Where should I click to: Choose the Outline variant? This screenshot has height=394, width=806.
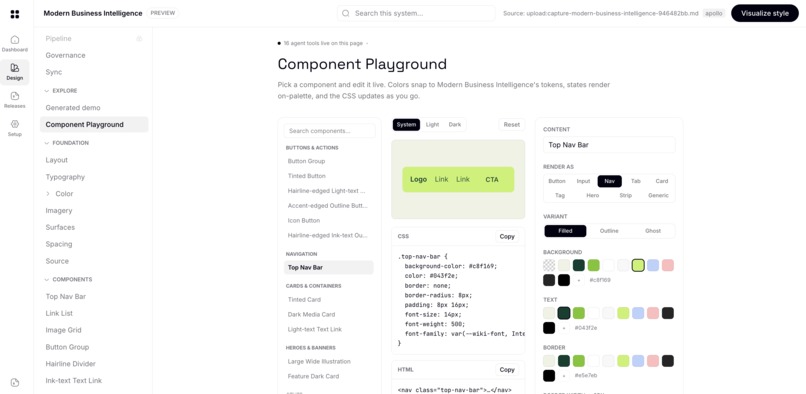(609, 231)
